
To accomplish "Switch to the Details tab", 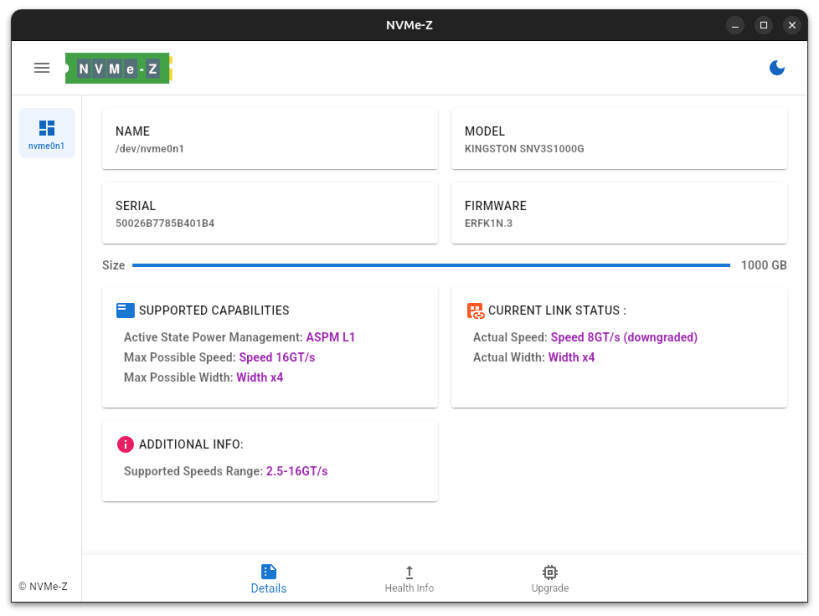I will (x=268, y=579).
